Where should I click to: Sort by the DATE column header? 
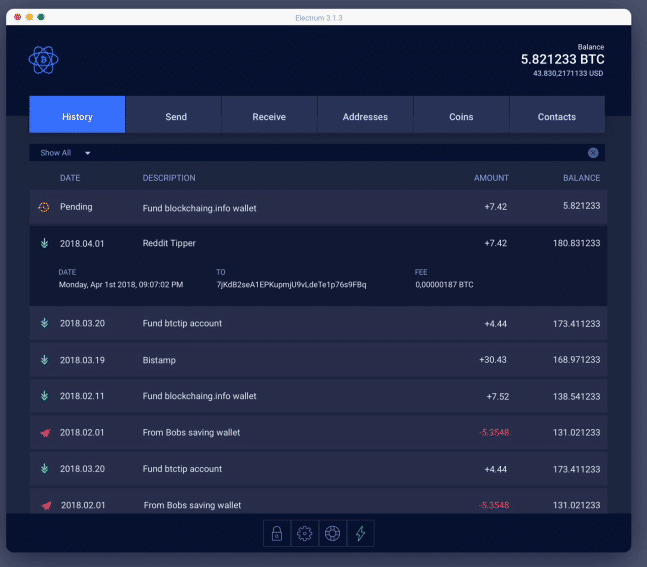[70, 178]
